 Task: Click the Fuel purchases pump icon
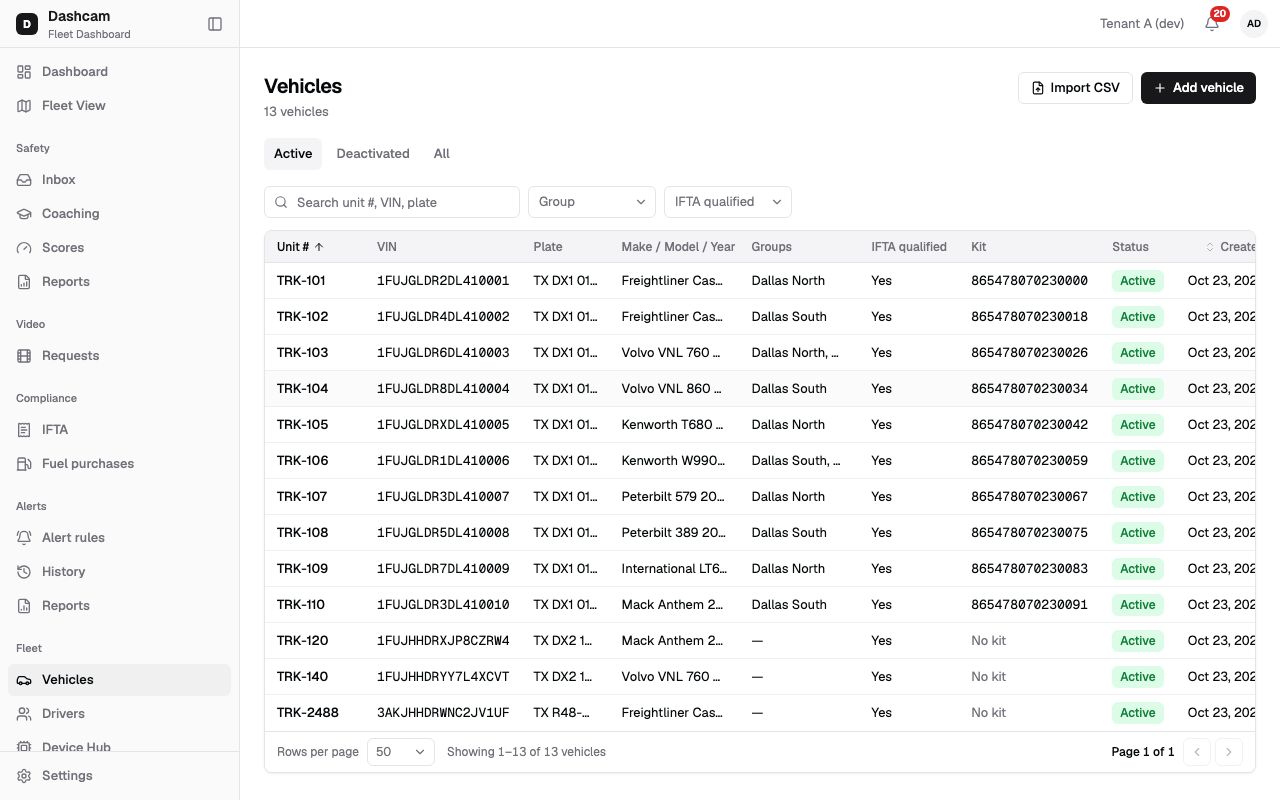click(x=24, y=464)
